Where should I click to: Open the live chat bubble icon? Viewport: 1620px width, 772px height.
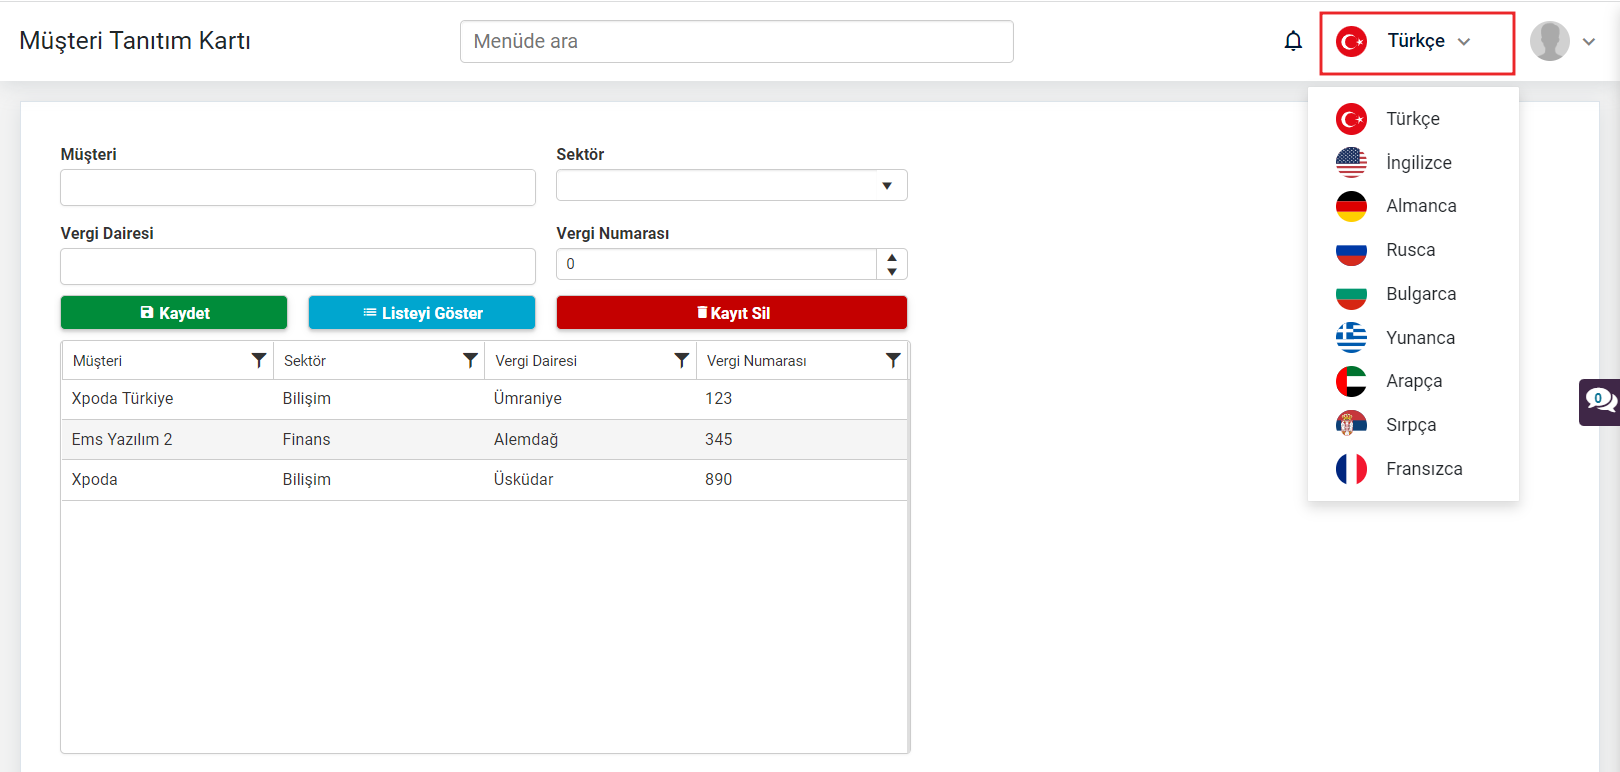pyautogui.click(x=1600, y=402)
